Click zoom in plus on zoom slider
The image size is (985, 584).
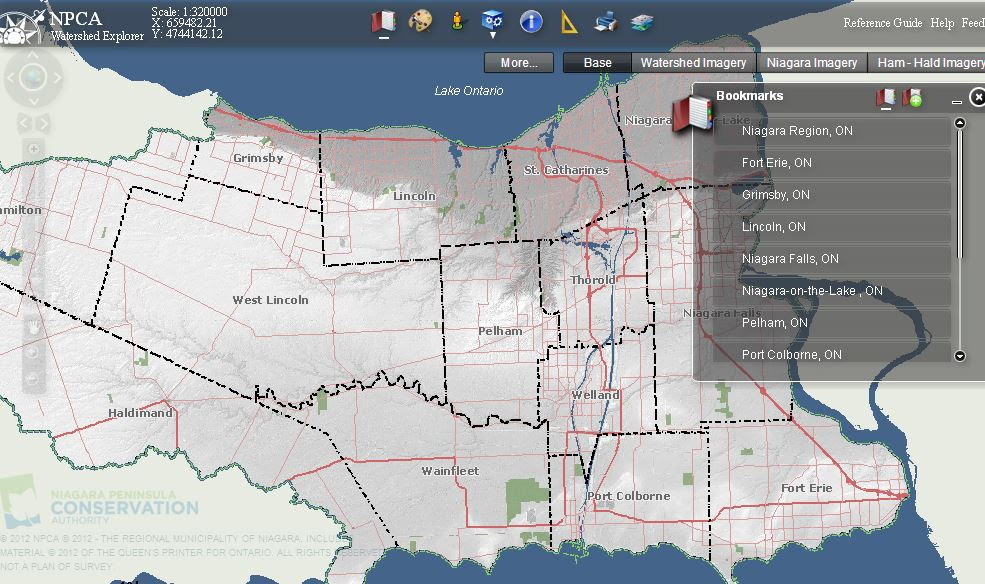pyautogui.click(x=33, y=149)
